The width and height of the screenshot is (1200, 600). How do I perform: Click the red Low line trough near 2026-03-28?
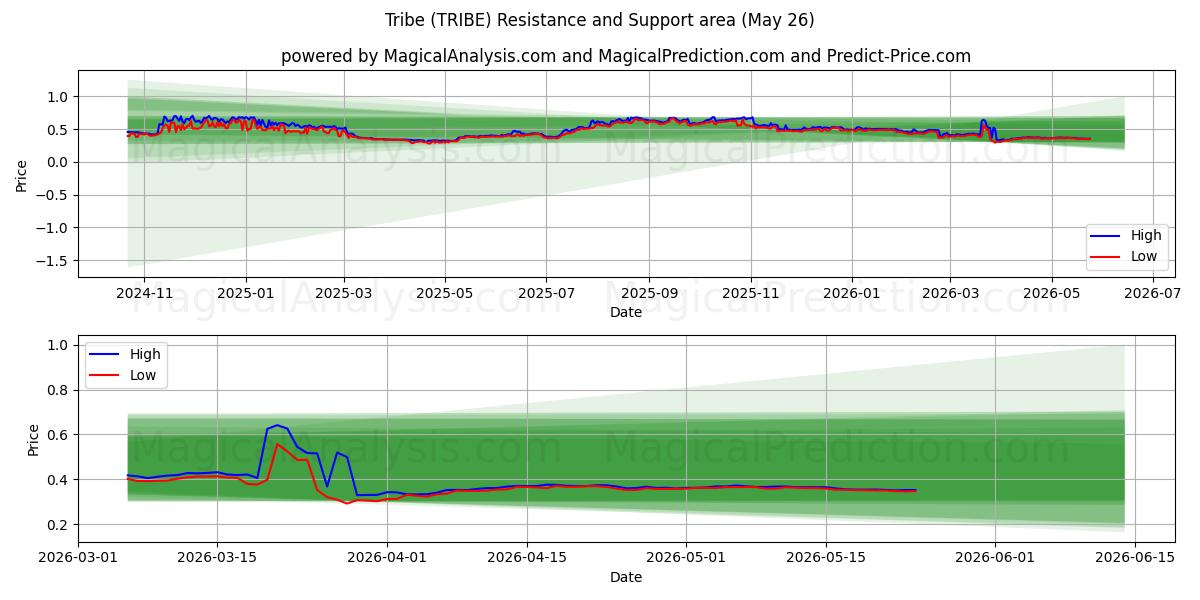coord(347,503)
